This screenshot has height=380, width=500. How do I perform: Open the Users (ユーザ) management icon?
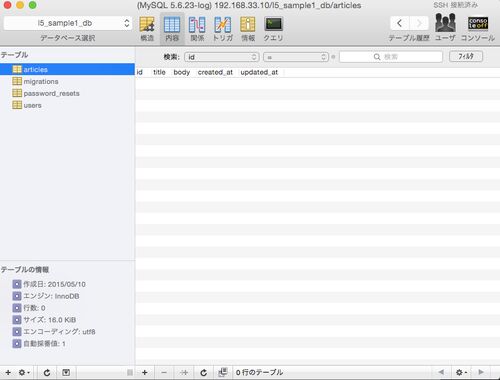pyautogui.click(x=445, y=23)
